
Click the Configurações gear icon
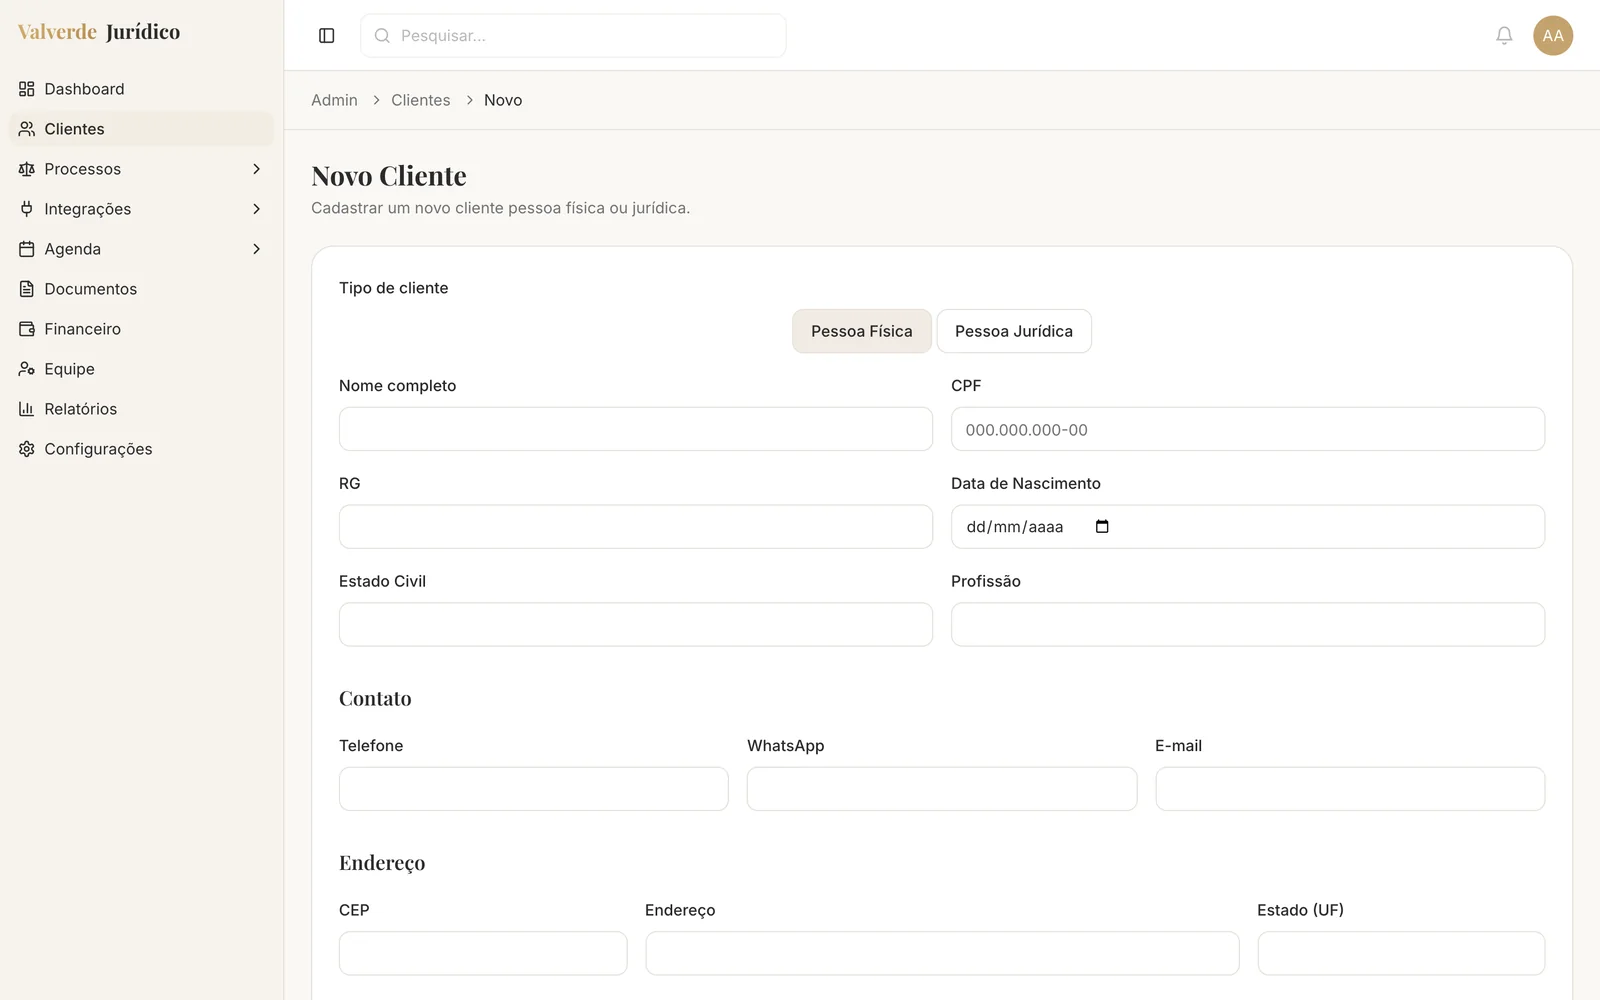[27, 449]
